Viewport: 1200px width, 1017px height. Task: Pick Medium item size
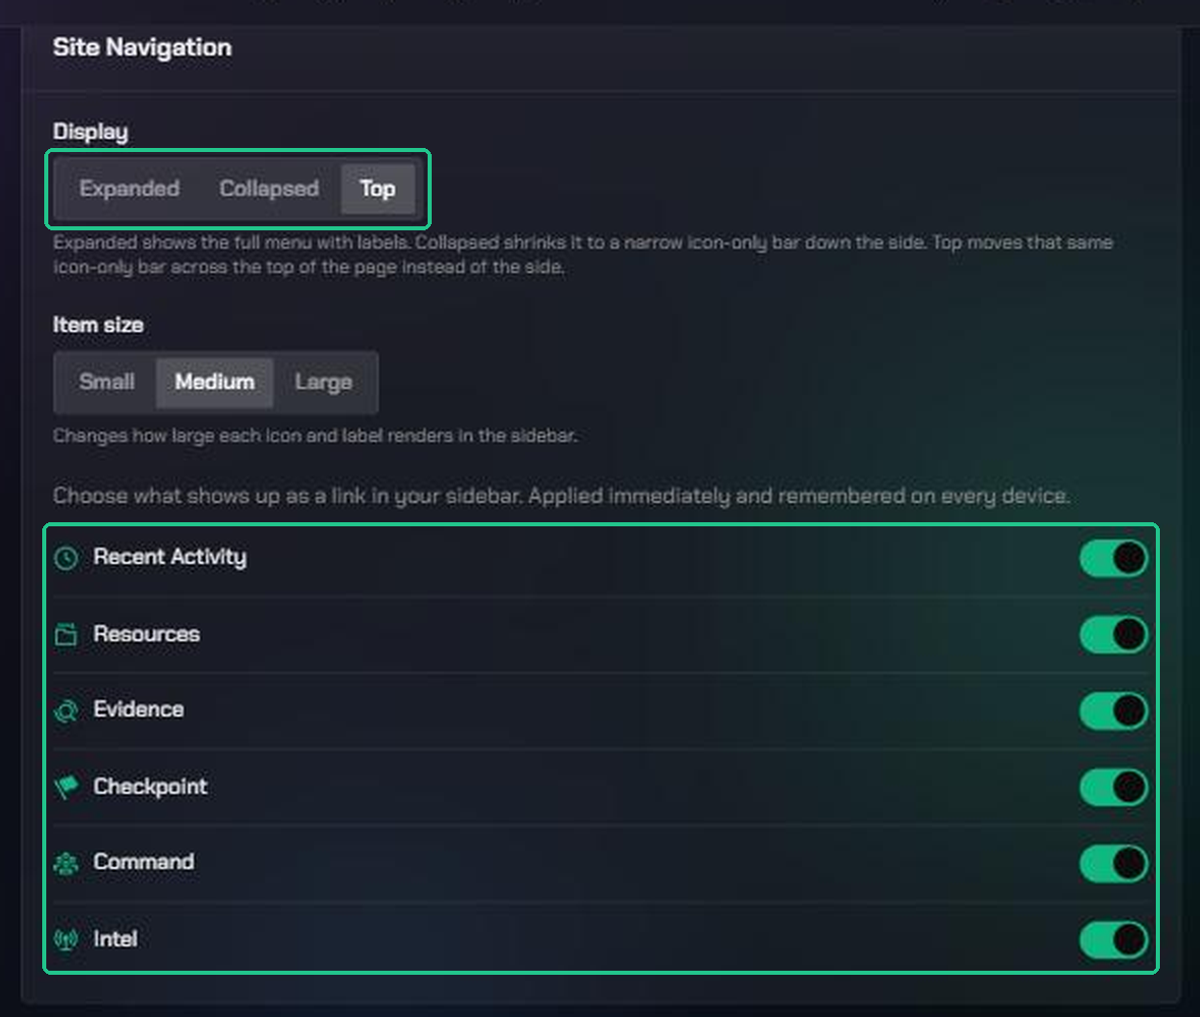214,382
